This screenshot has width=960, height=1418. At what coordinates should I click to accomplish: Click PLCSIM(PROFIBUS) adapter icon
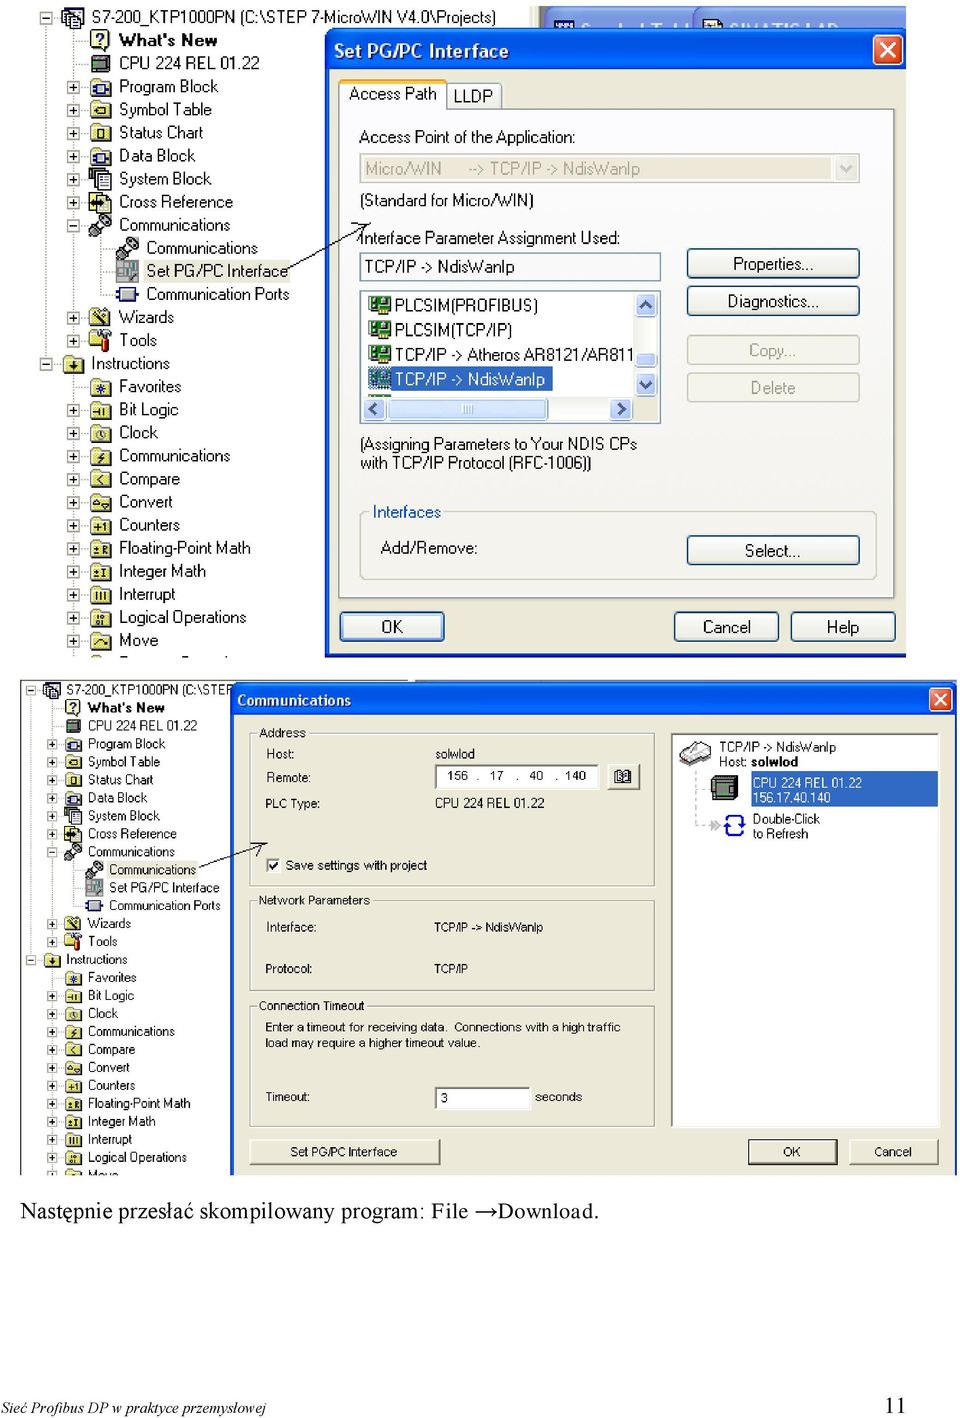click(379, 305)
